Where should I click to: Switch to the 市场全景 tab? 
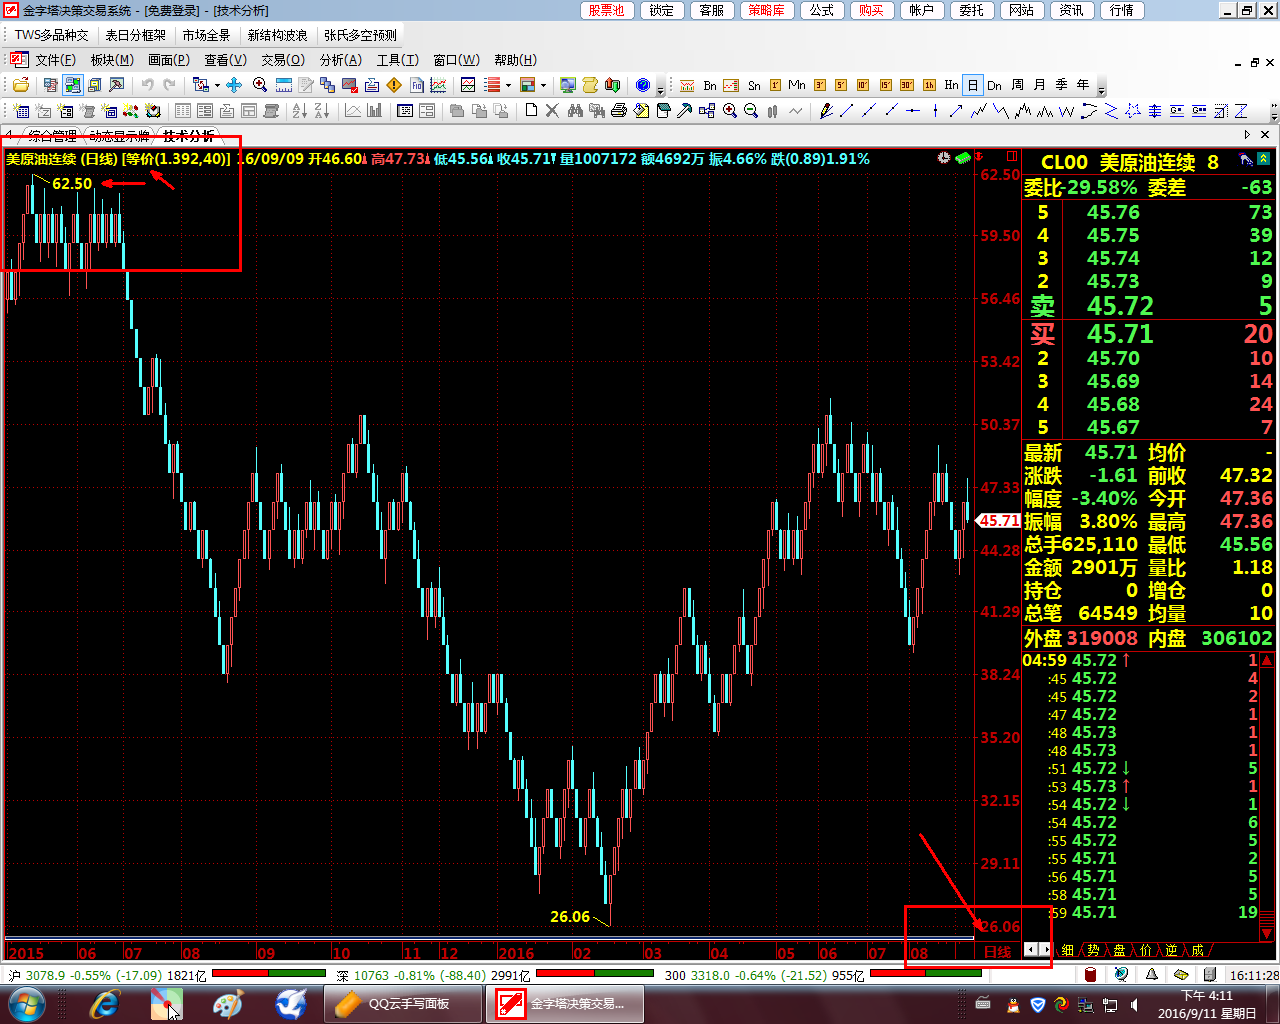206,35
